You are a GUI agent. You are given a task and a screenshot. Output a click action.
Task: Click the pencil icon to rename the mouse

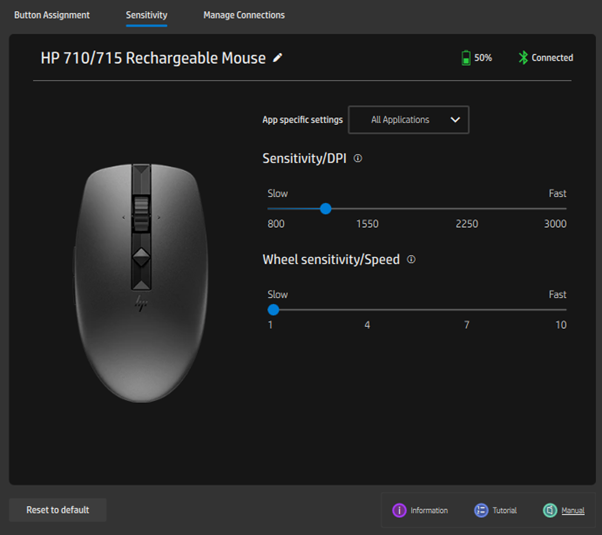[277, 58]
